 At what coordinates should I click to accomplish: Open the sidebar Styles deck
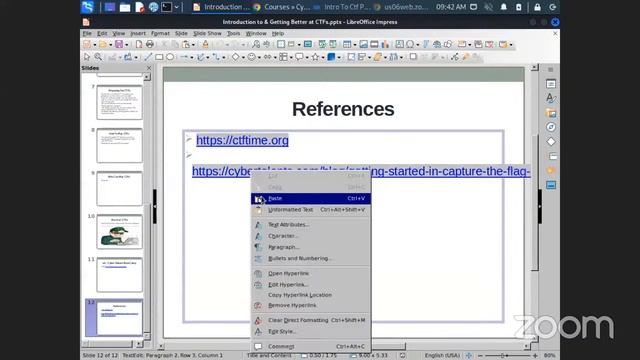click(551, 98)
